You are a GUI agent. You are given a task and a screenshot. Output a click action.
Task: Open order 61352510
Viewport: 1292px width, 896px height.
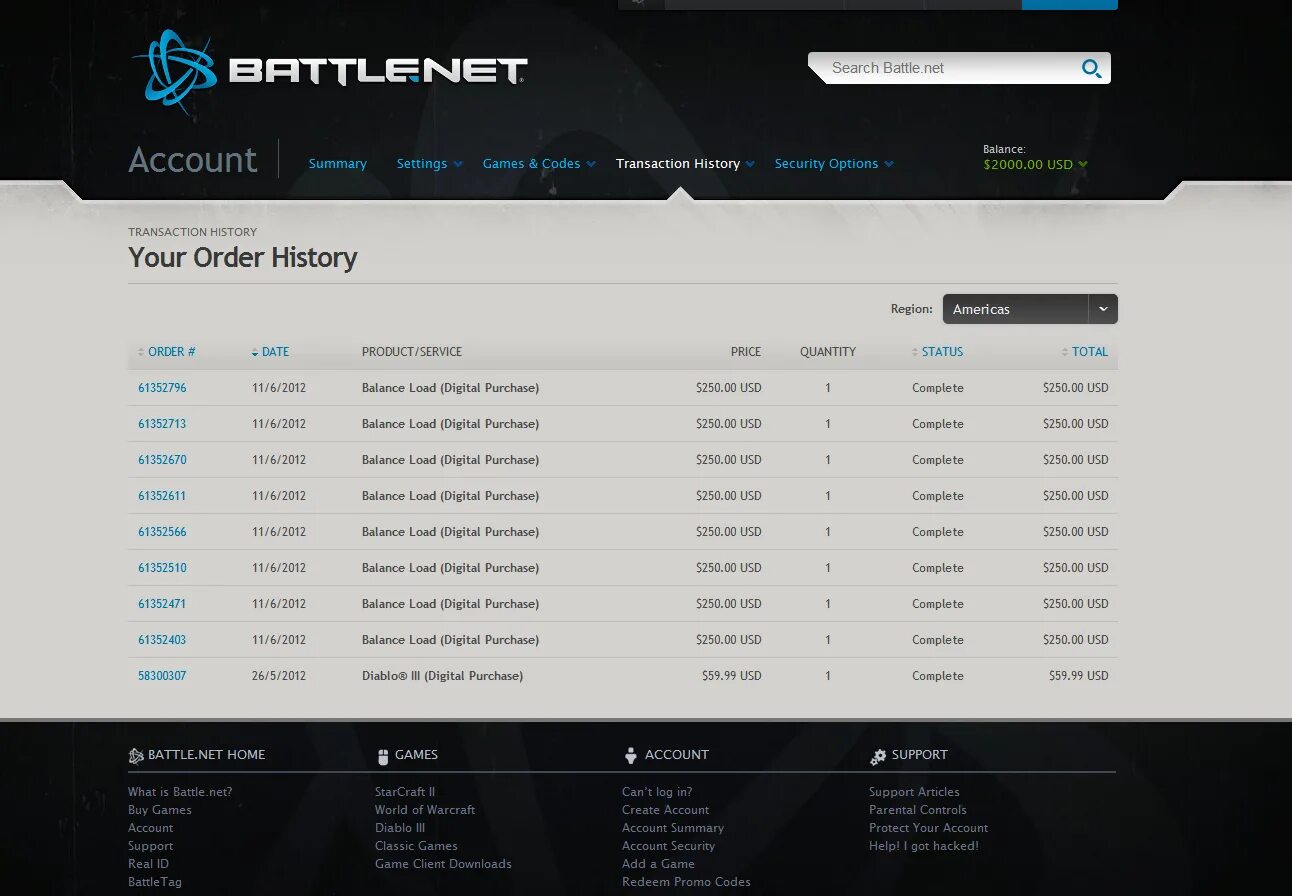pos(162,568)
